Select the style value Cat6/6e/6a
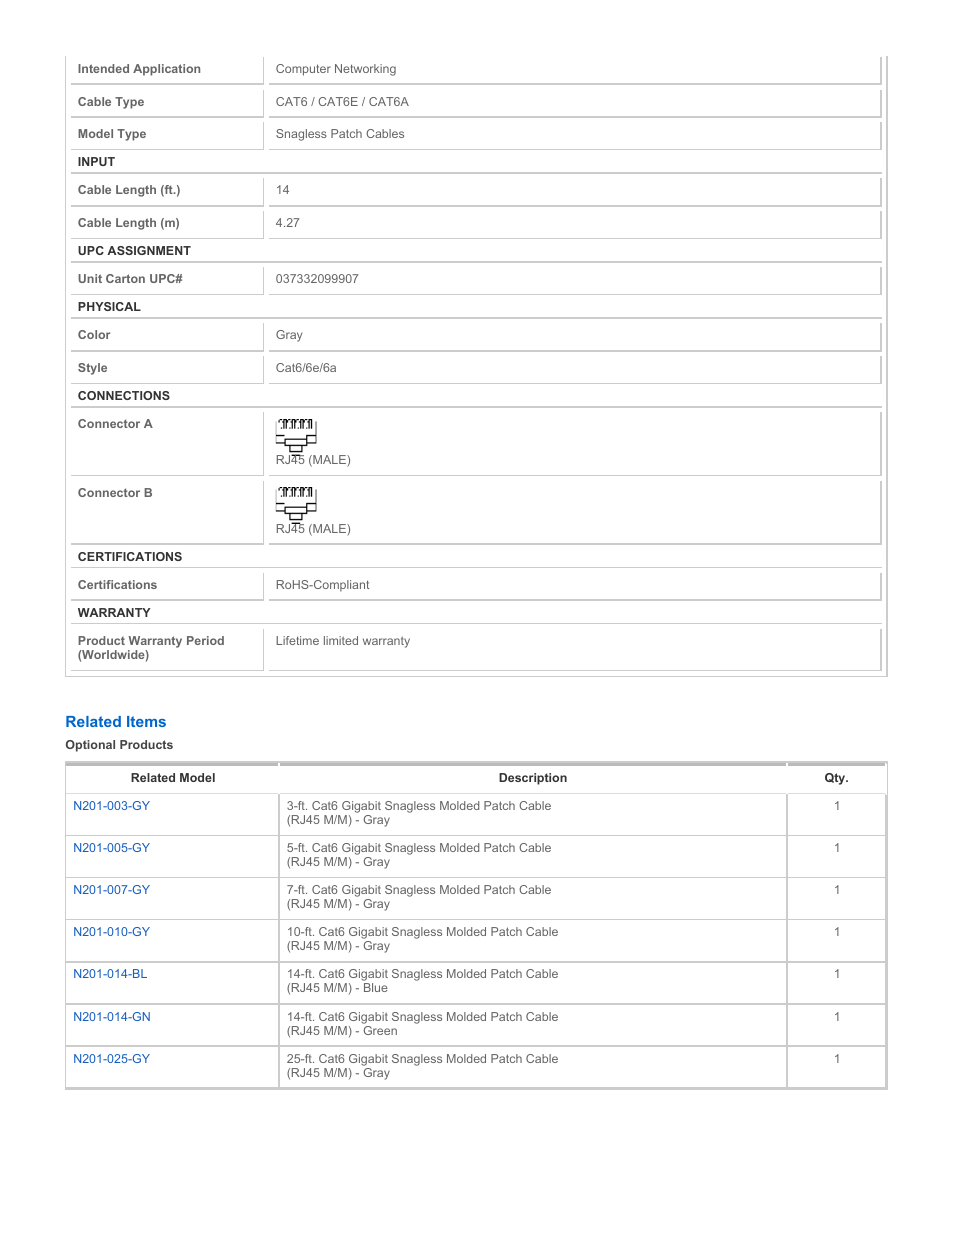Screen dimensions: 954x1235 pos(306,368)
